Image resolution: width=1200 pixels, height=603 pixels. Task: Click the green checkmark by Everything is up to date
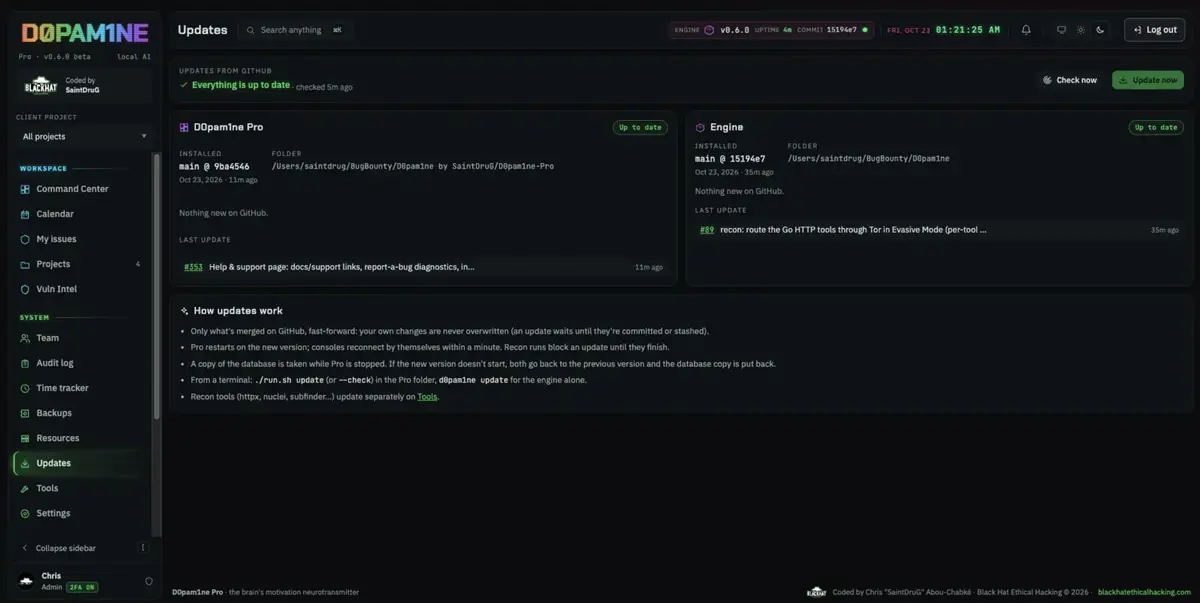click(184, 85)
